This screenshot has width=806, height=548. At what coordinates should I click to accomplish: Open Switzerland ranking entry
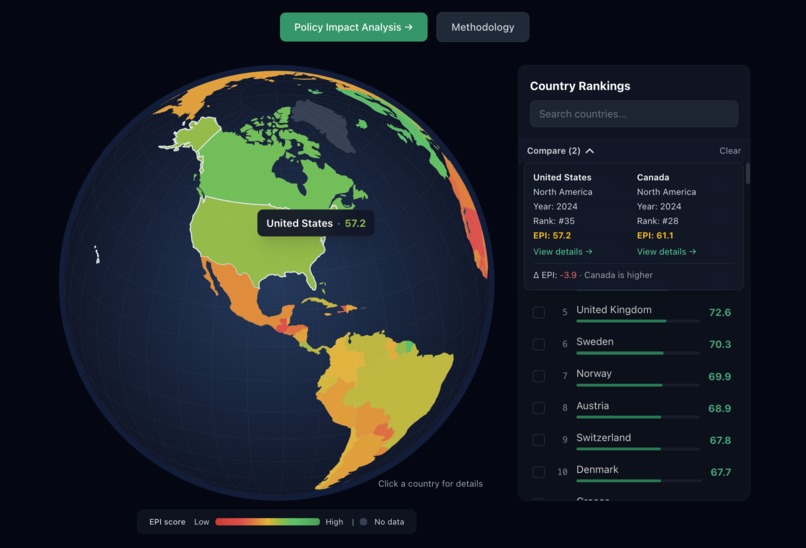click(603, 437)
